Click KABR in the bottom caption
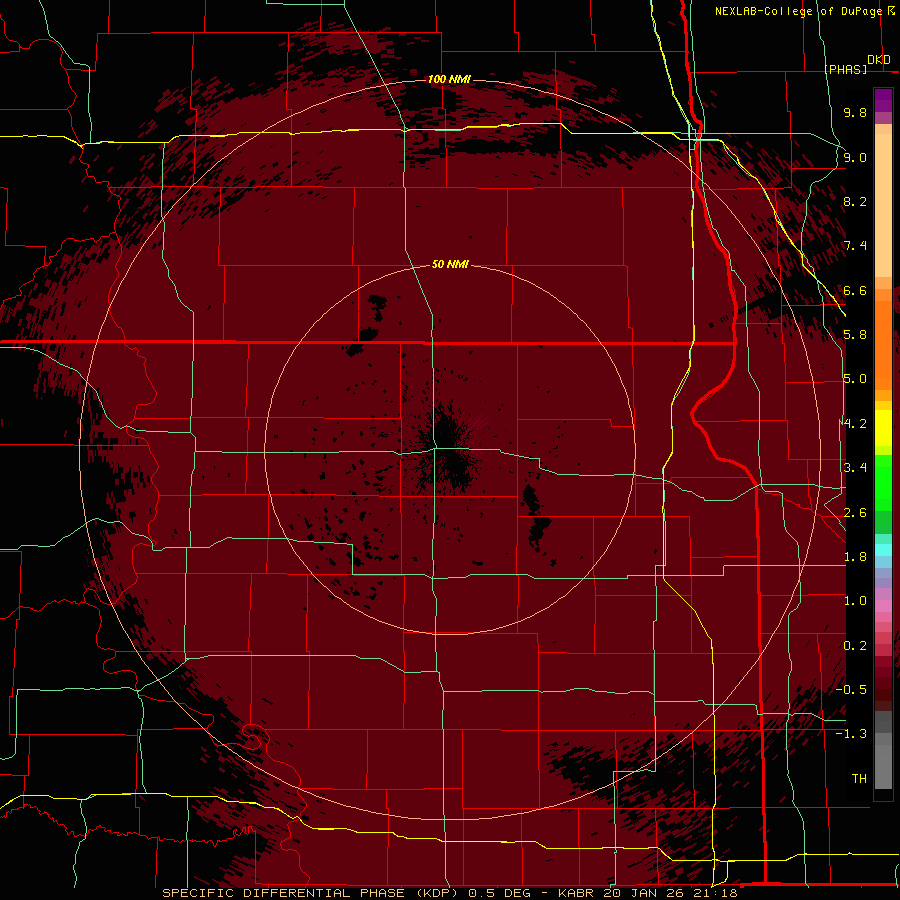The image size is (900, 900). point(575,893)
